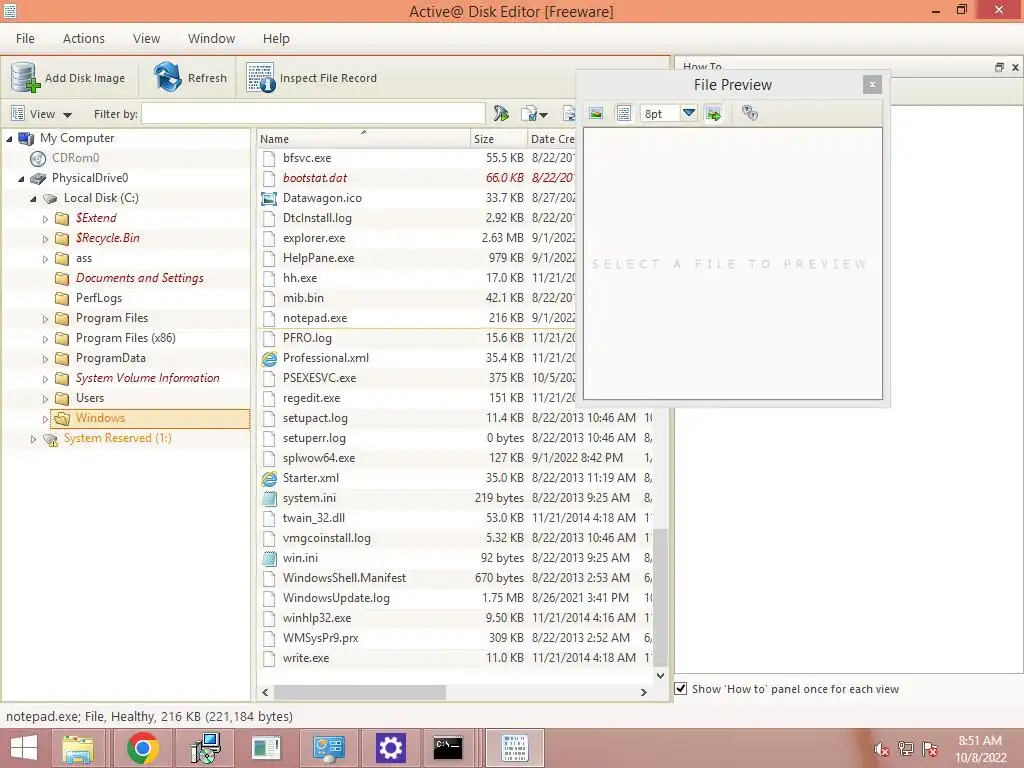Sort list by Name column header

pyautogui.click(x=363, y=138)
